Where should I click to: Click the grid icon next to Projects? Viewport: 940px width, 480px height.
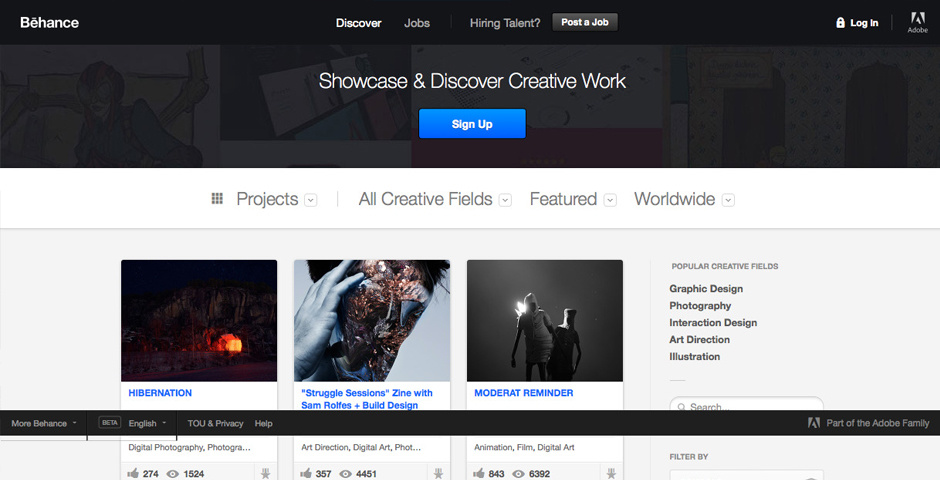[x=217, y=198]
